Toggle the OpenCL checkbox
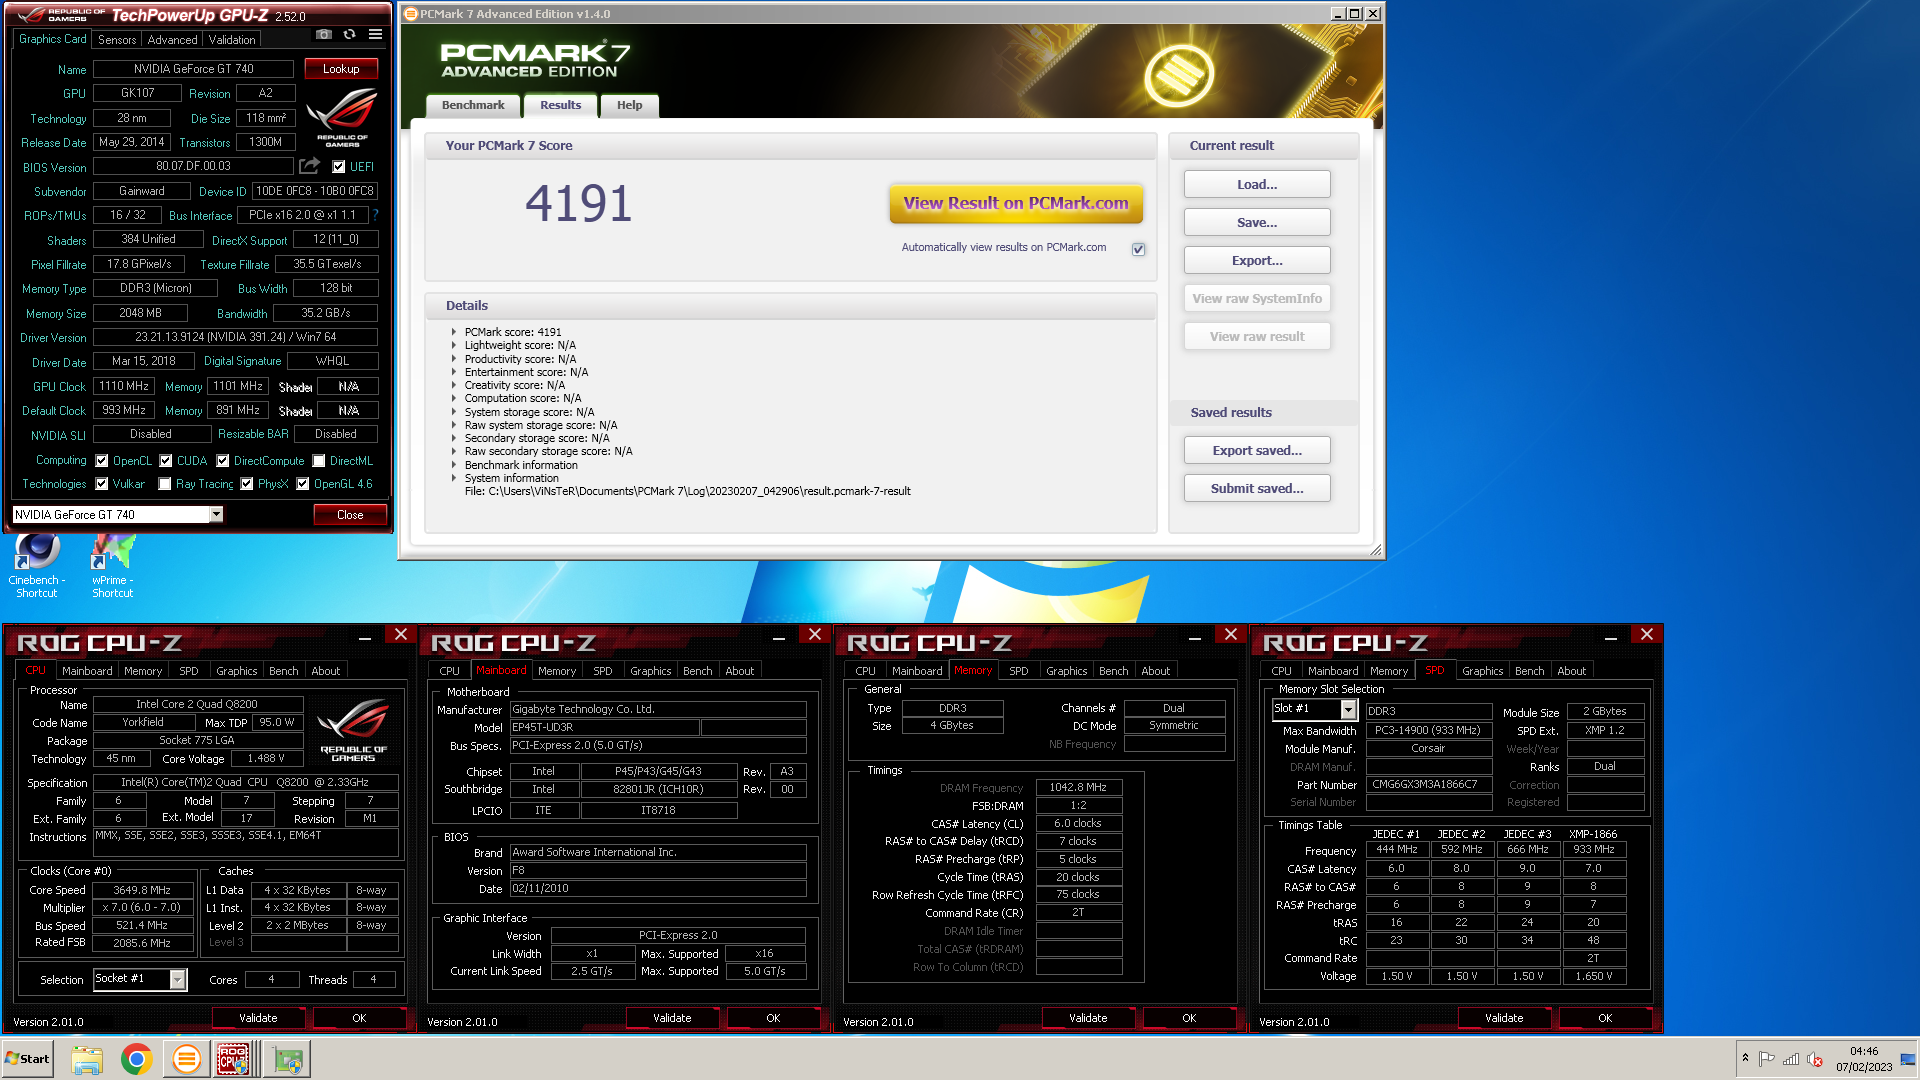1920x1080 pixels. coord(102,461)
